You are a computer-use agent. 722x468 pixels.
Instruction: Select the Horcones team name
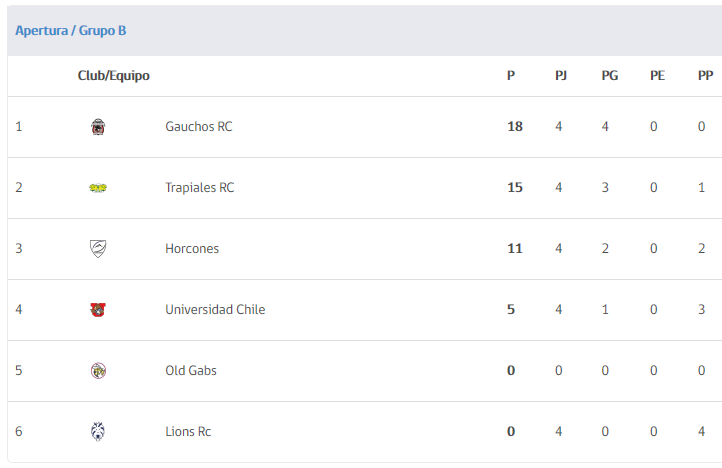click(192, 249)
